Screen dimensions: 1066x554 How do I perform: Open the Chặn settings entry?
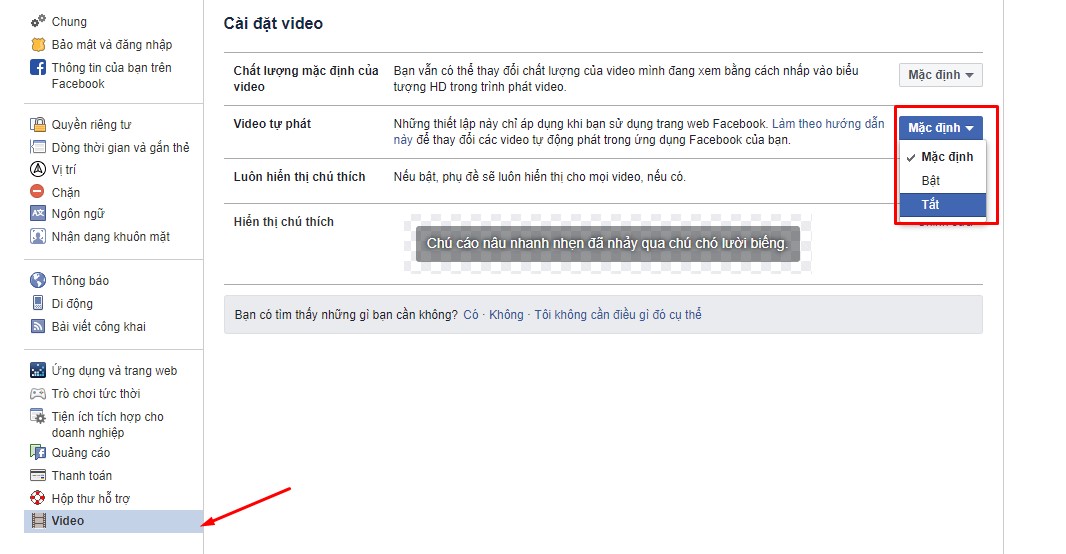65,192
